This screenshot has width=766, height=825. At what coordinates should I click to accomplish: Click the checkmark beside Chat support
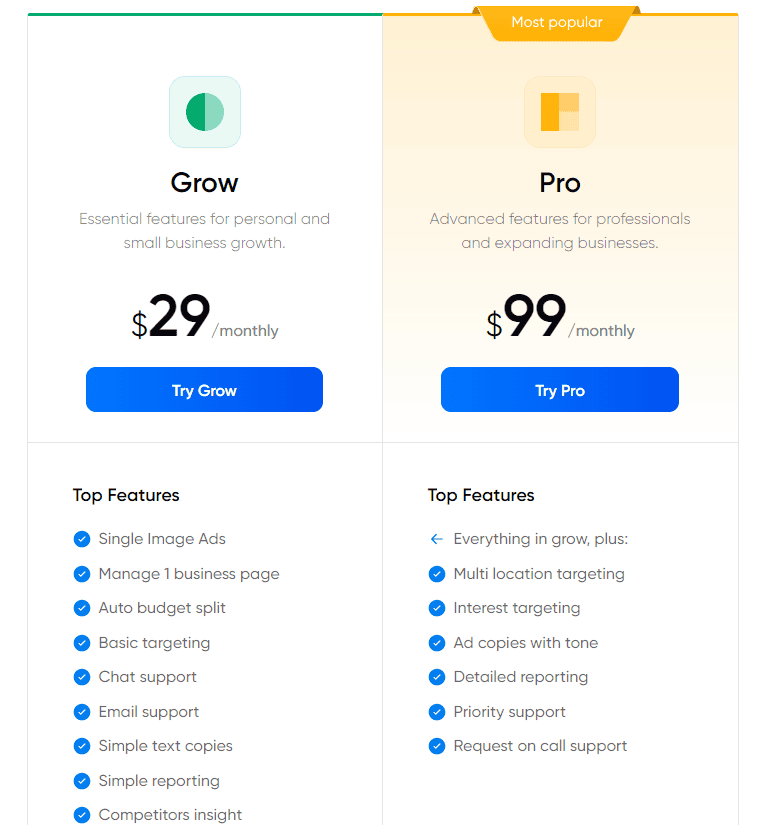click(x=82, y=677)
